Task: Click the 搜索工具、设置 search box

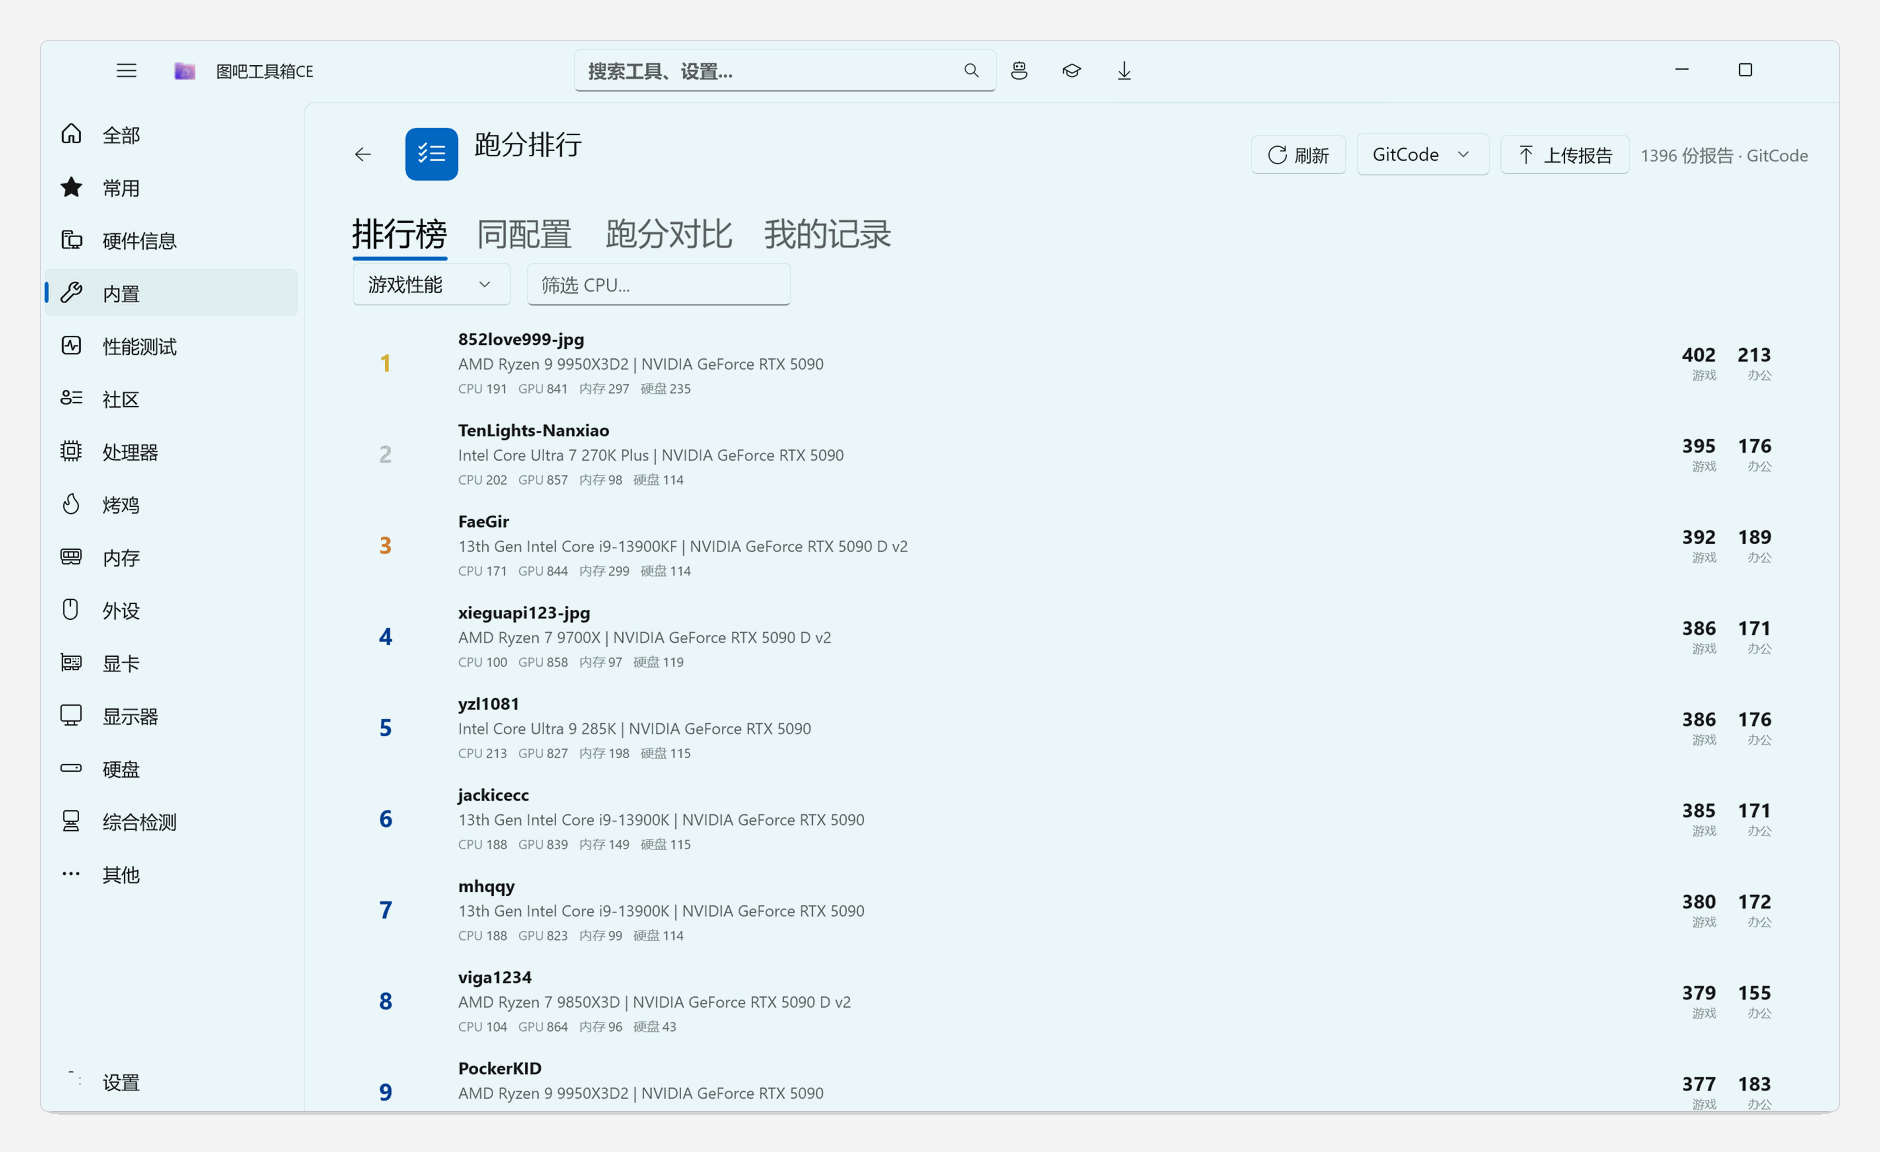Action: pyautogui.click(x=785, y=71)
